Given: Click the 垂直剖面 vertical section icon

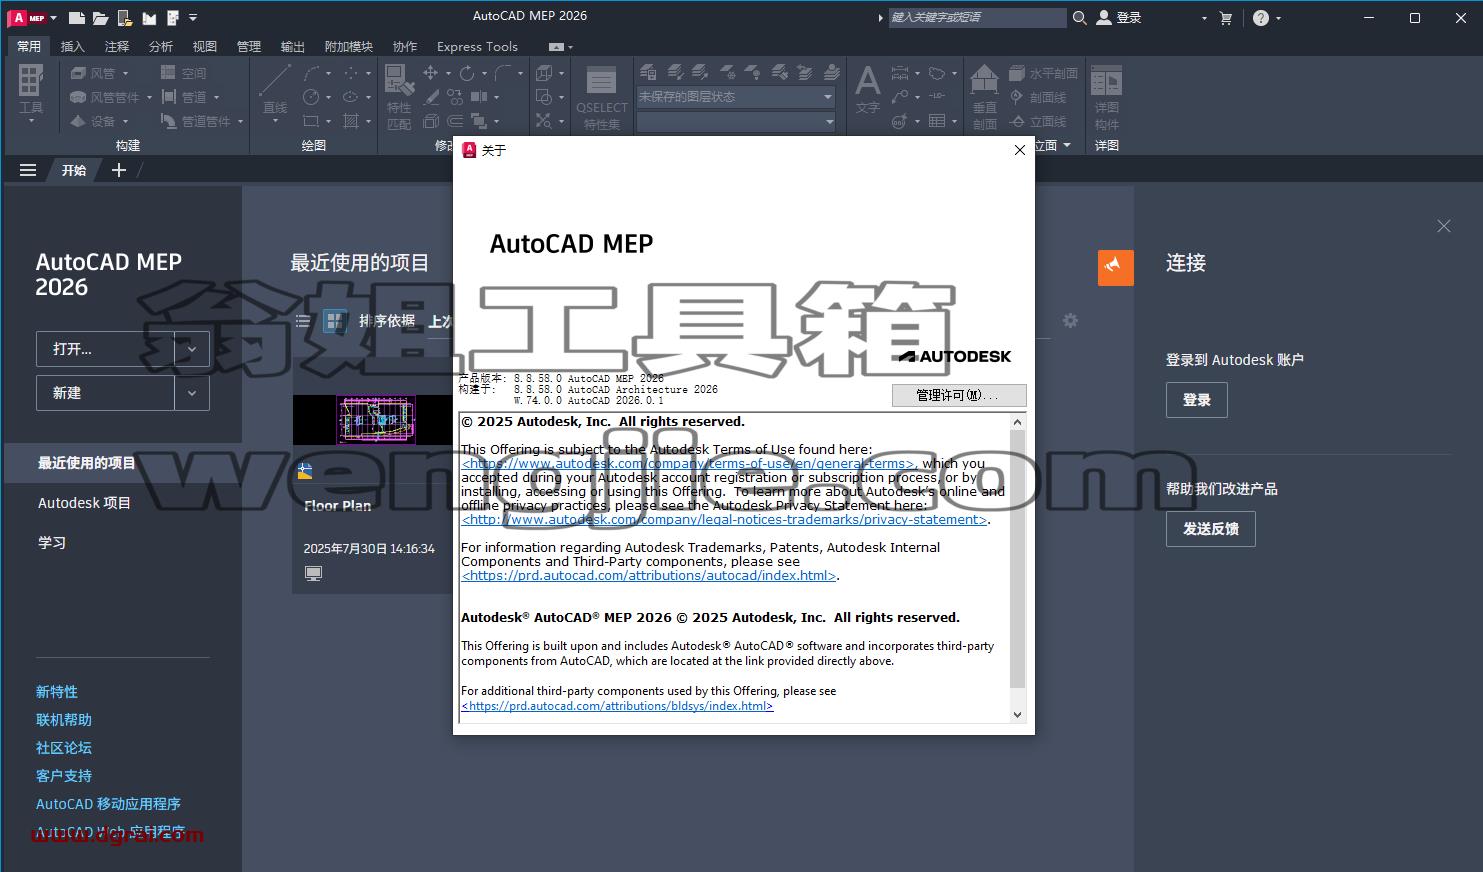Looking at the screenshot, I should point(985,97).
